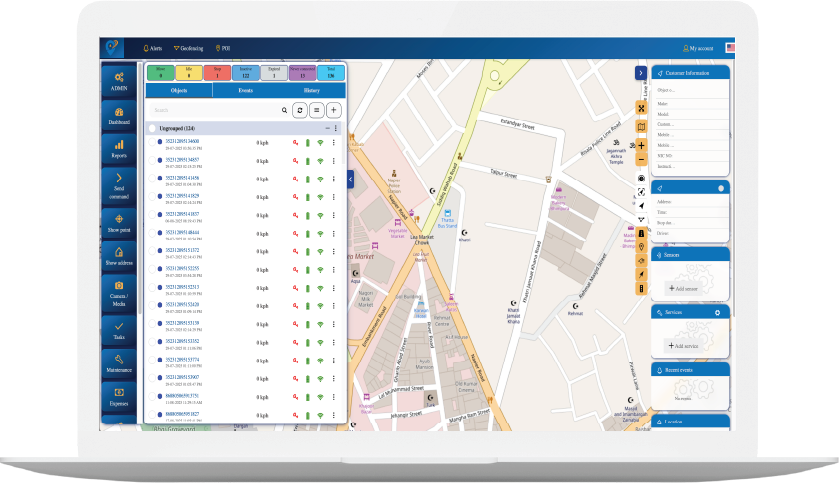
Task: Switch to the Events tab
Action: (245, 90)
